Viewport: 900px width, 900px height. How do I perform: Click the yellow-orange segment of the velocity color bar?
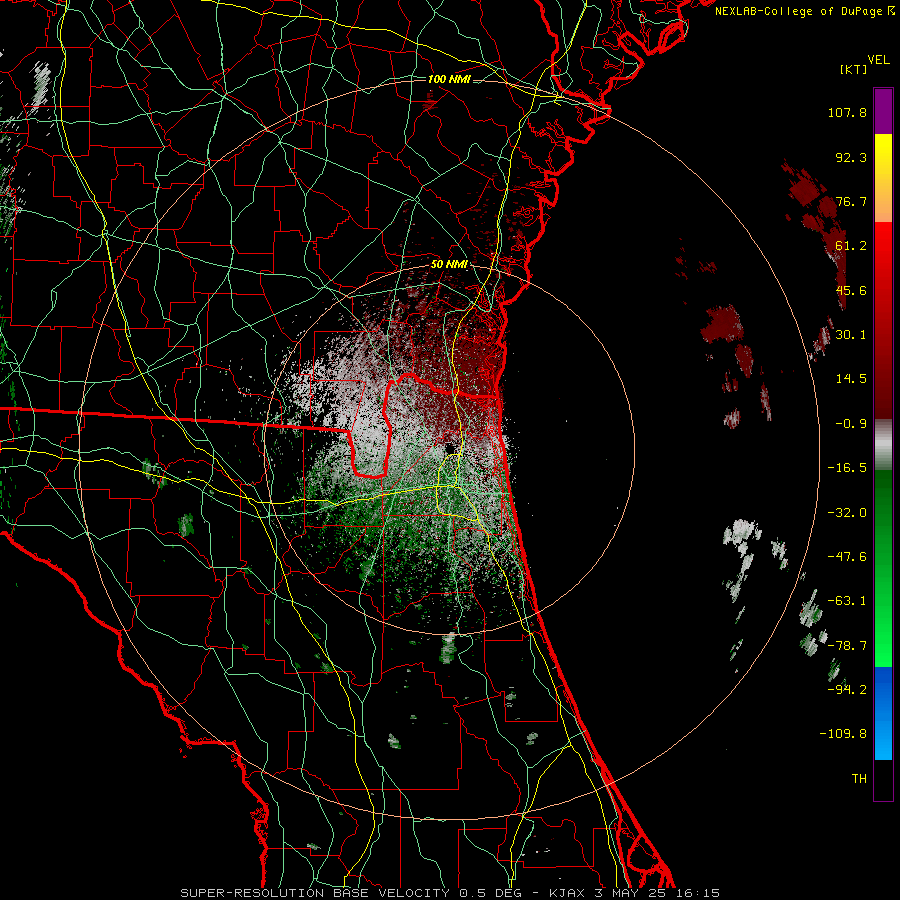click(x=883, y=178)
